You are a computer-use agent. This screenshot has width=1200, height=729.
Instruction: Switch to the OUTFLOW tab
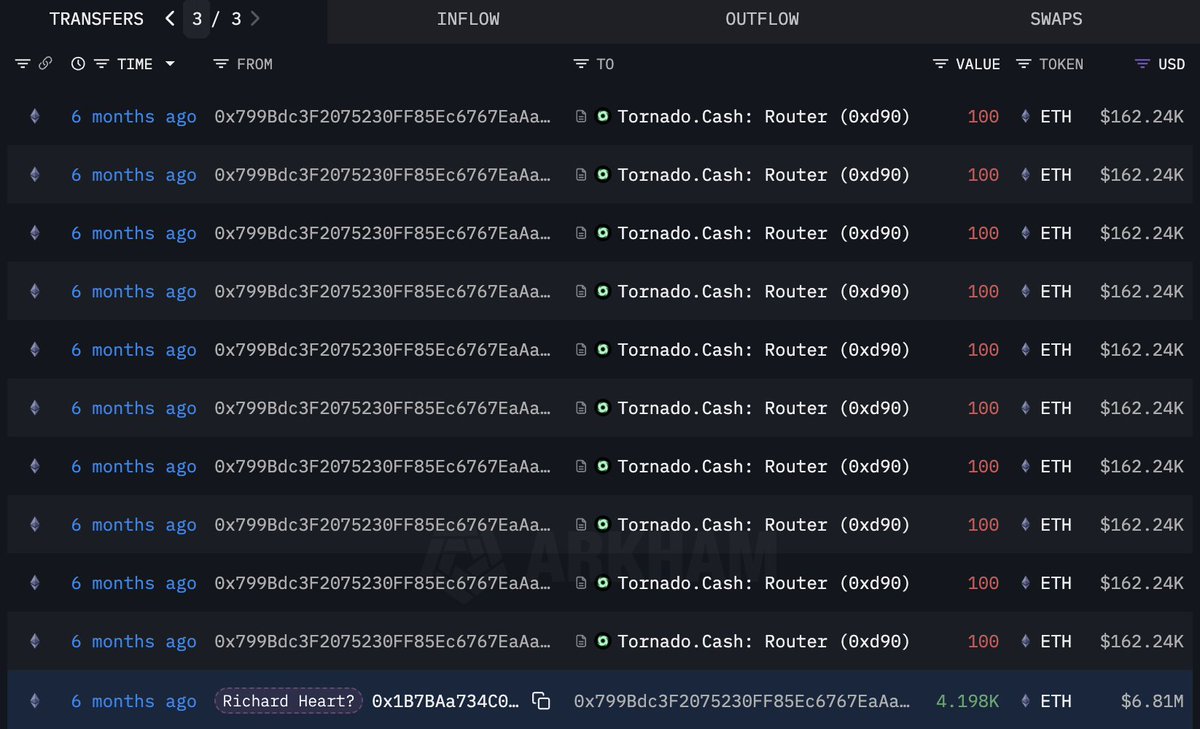point(762,19)
